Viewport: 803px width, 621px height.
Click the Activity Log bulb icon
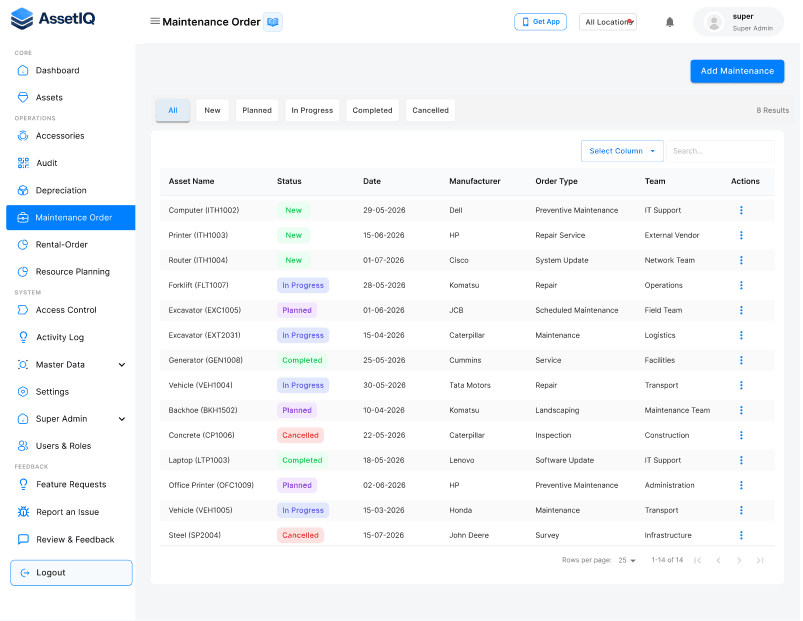tap(23, 337)
